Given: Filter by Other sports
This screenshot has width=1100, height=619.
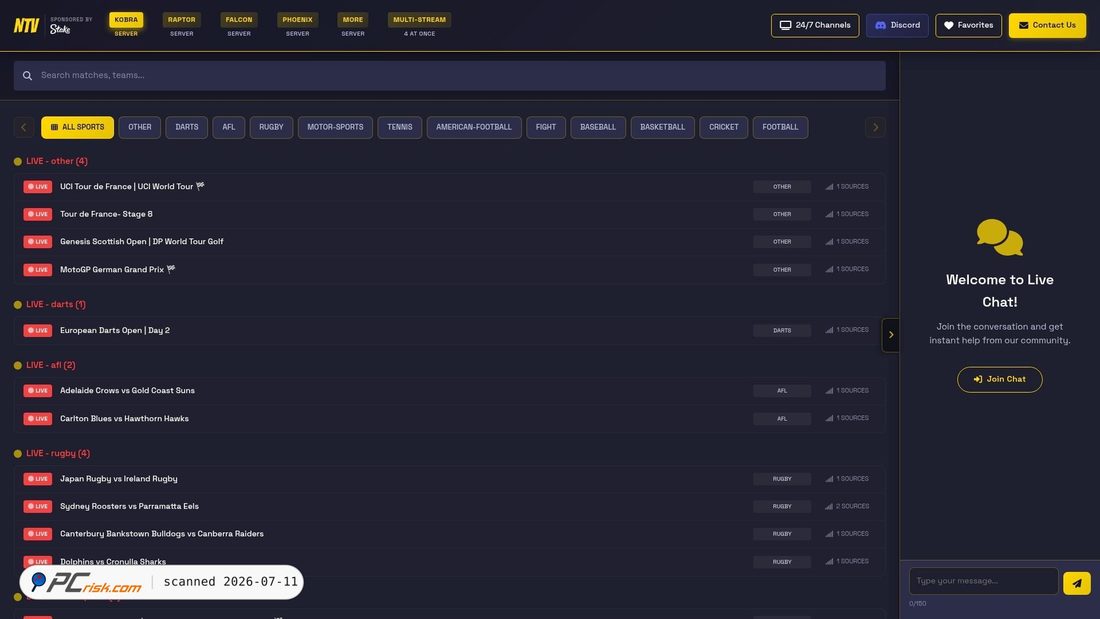Looking at the screenshot, I should tap(140, 127).
